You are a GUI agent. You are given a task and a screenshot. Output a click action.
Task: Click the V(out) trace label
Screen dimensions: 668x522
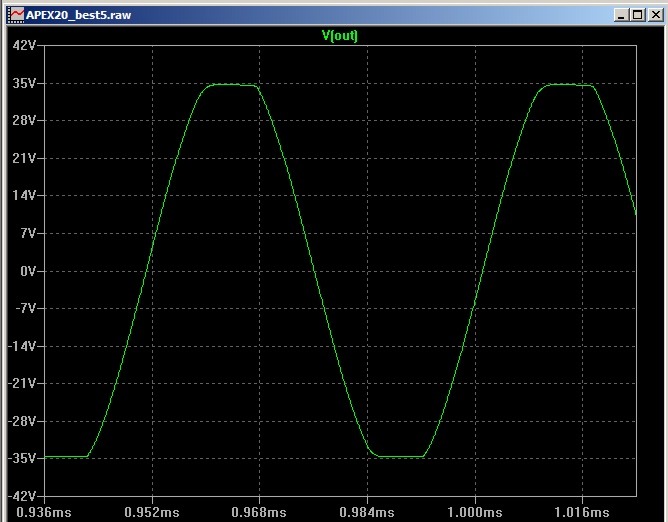click(340, 35)
